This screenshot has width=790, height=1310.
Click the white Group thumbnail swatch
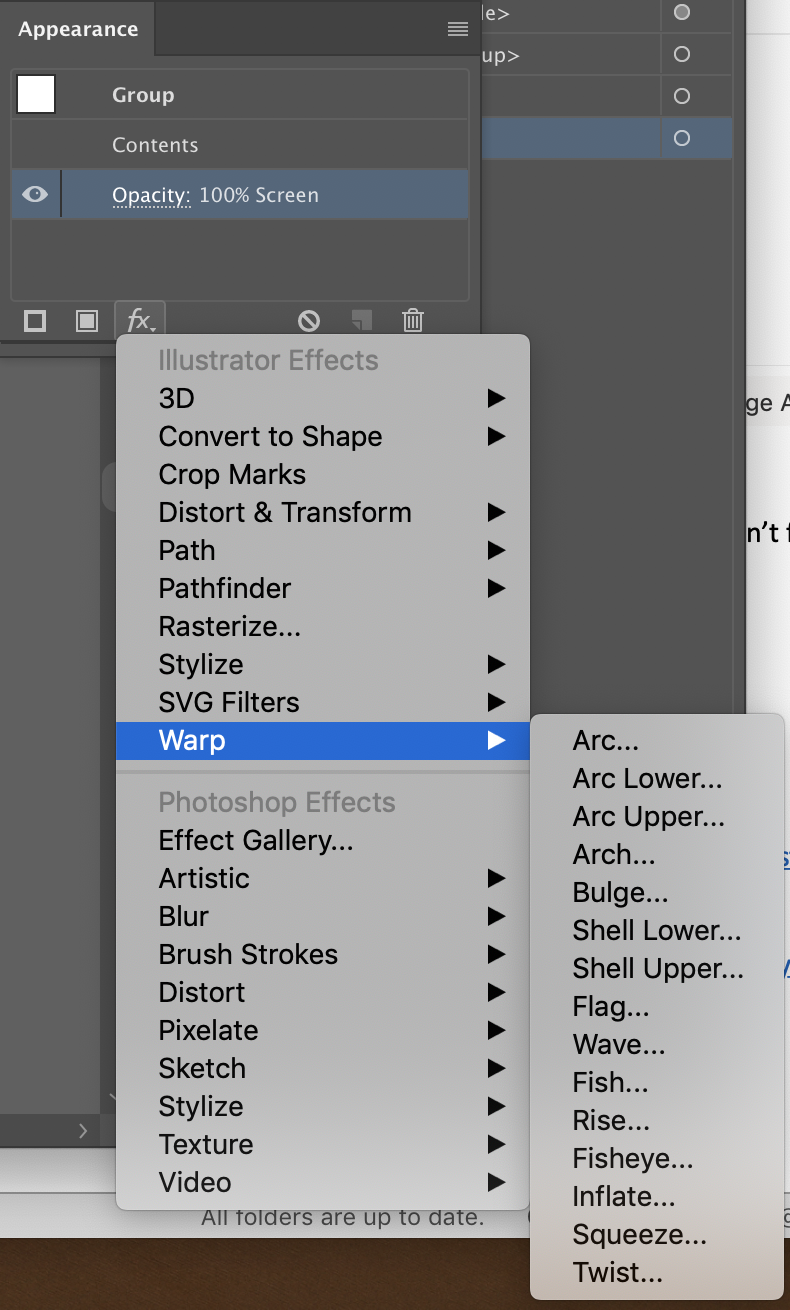coord(36,94)
